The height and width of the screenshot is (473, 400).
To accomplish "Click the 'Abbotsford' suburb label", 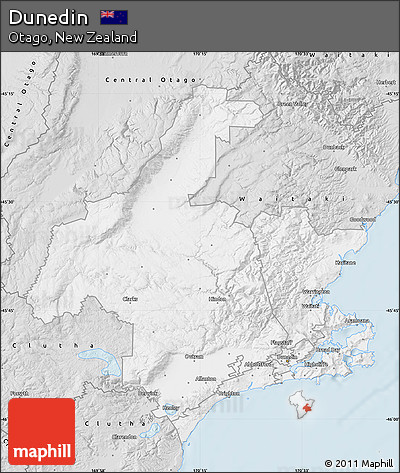I will coord(258,364).
